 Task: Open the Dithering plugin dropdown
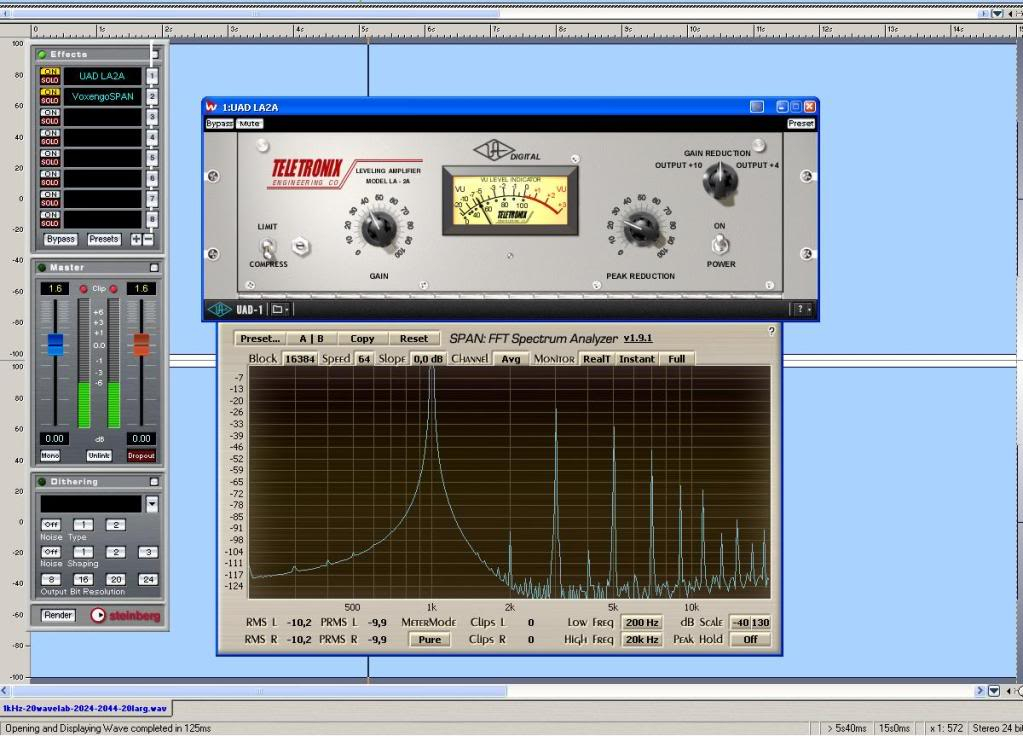tap(152, 504)
